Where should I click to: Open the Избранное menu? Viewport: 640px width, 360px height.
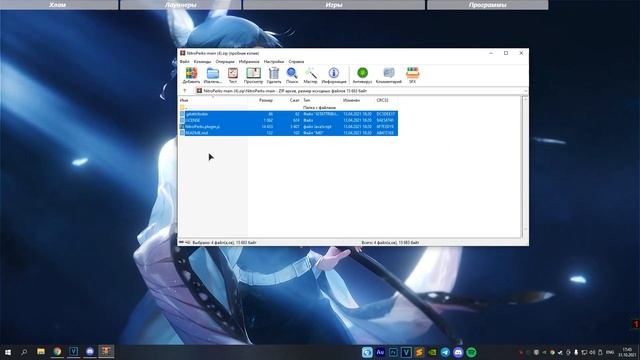point(249,62)
